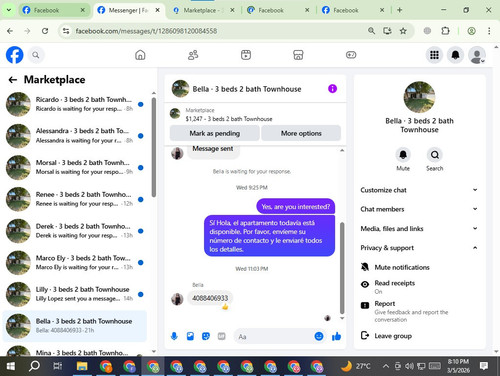Open Renee's conversation
This screenshot has height=376, width=500.
pos(75,199)
